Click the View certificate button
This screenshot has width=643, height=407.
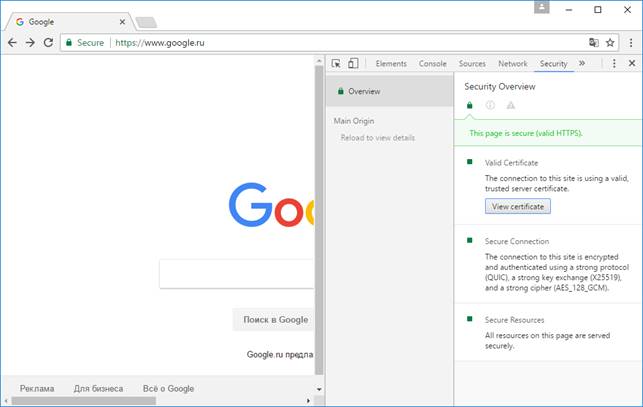tap(518, 206)
